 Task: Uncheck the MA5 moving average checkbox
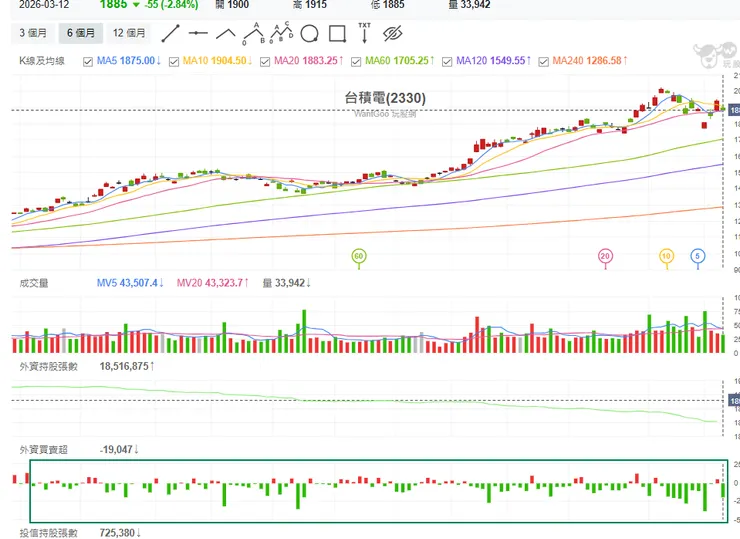pyautogui.click(x=88, y=62)
